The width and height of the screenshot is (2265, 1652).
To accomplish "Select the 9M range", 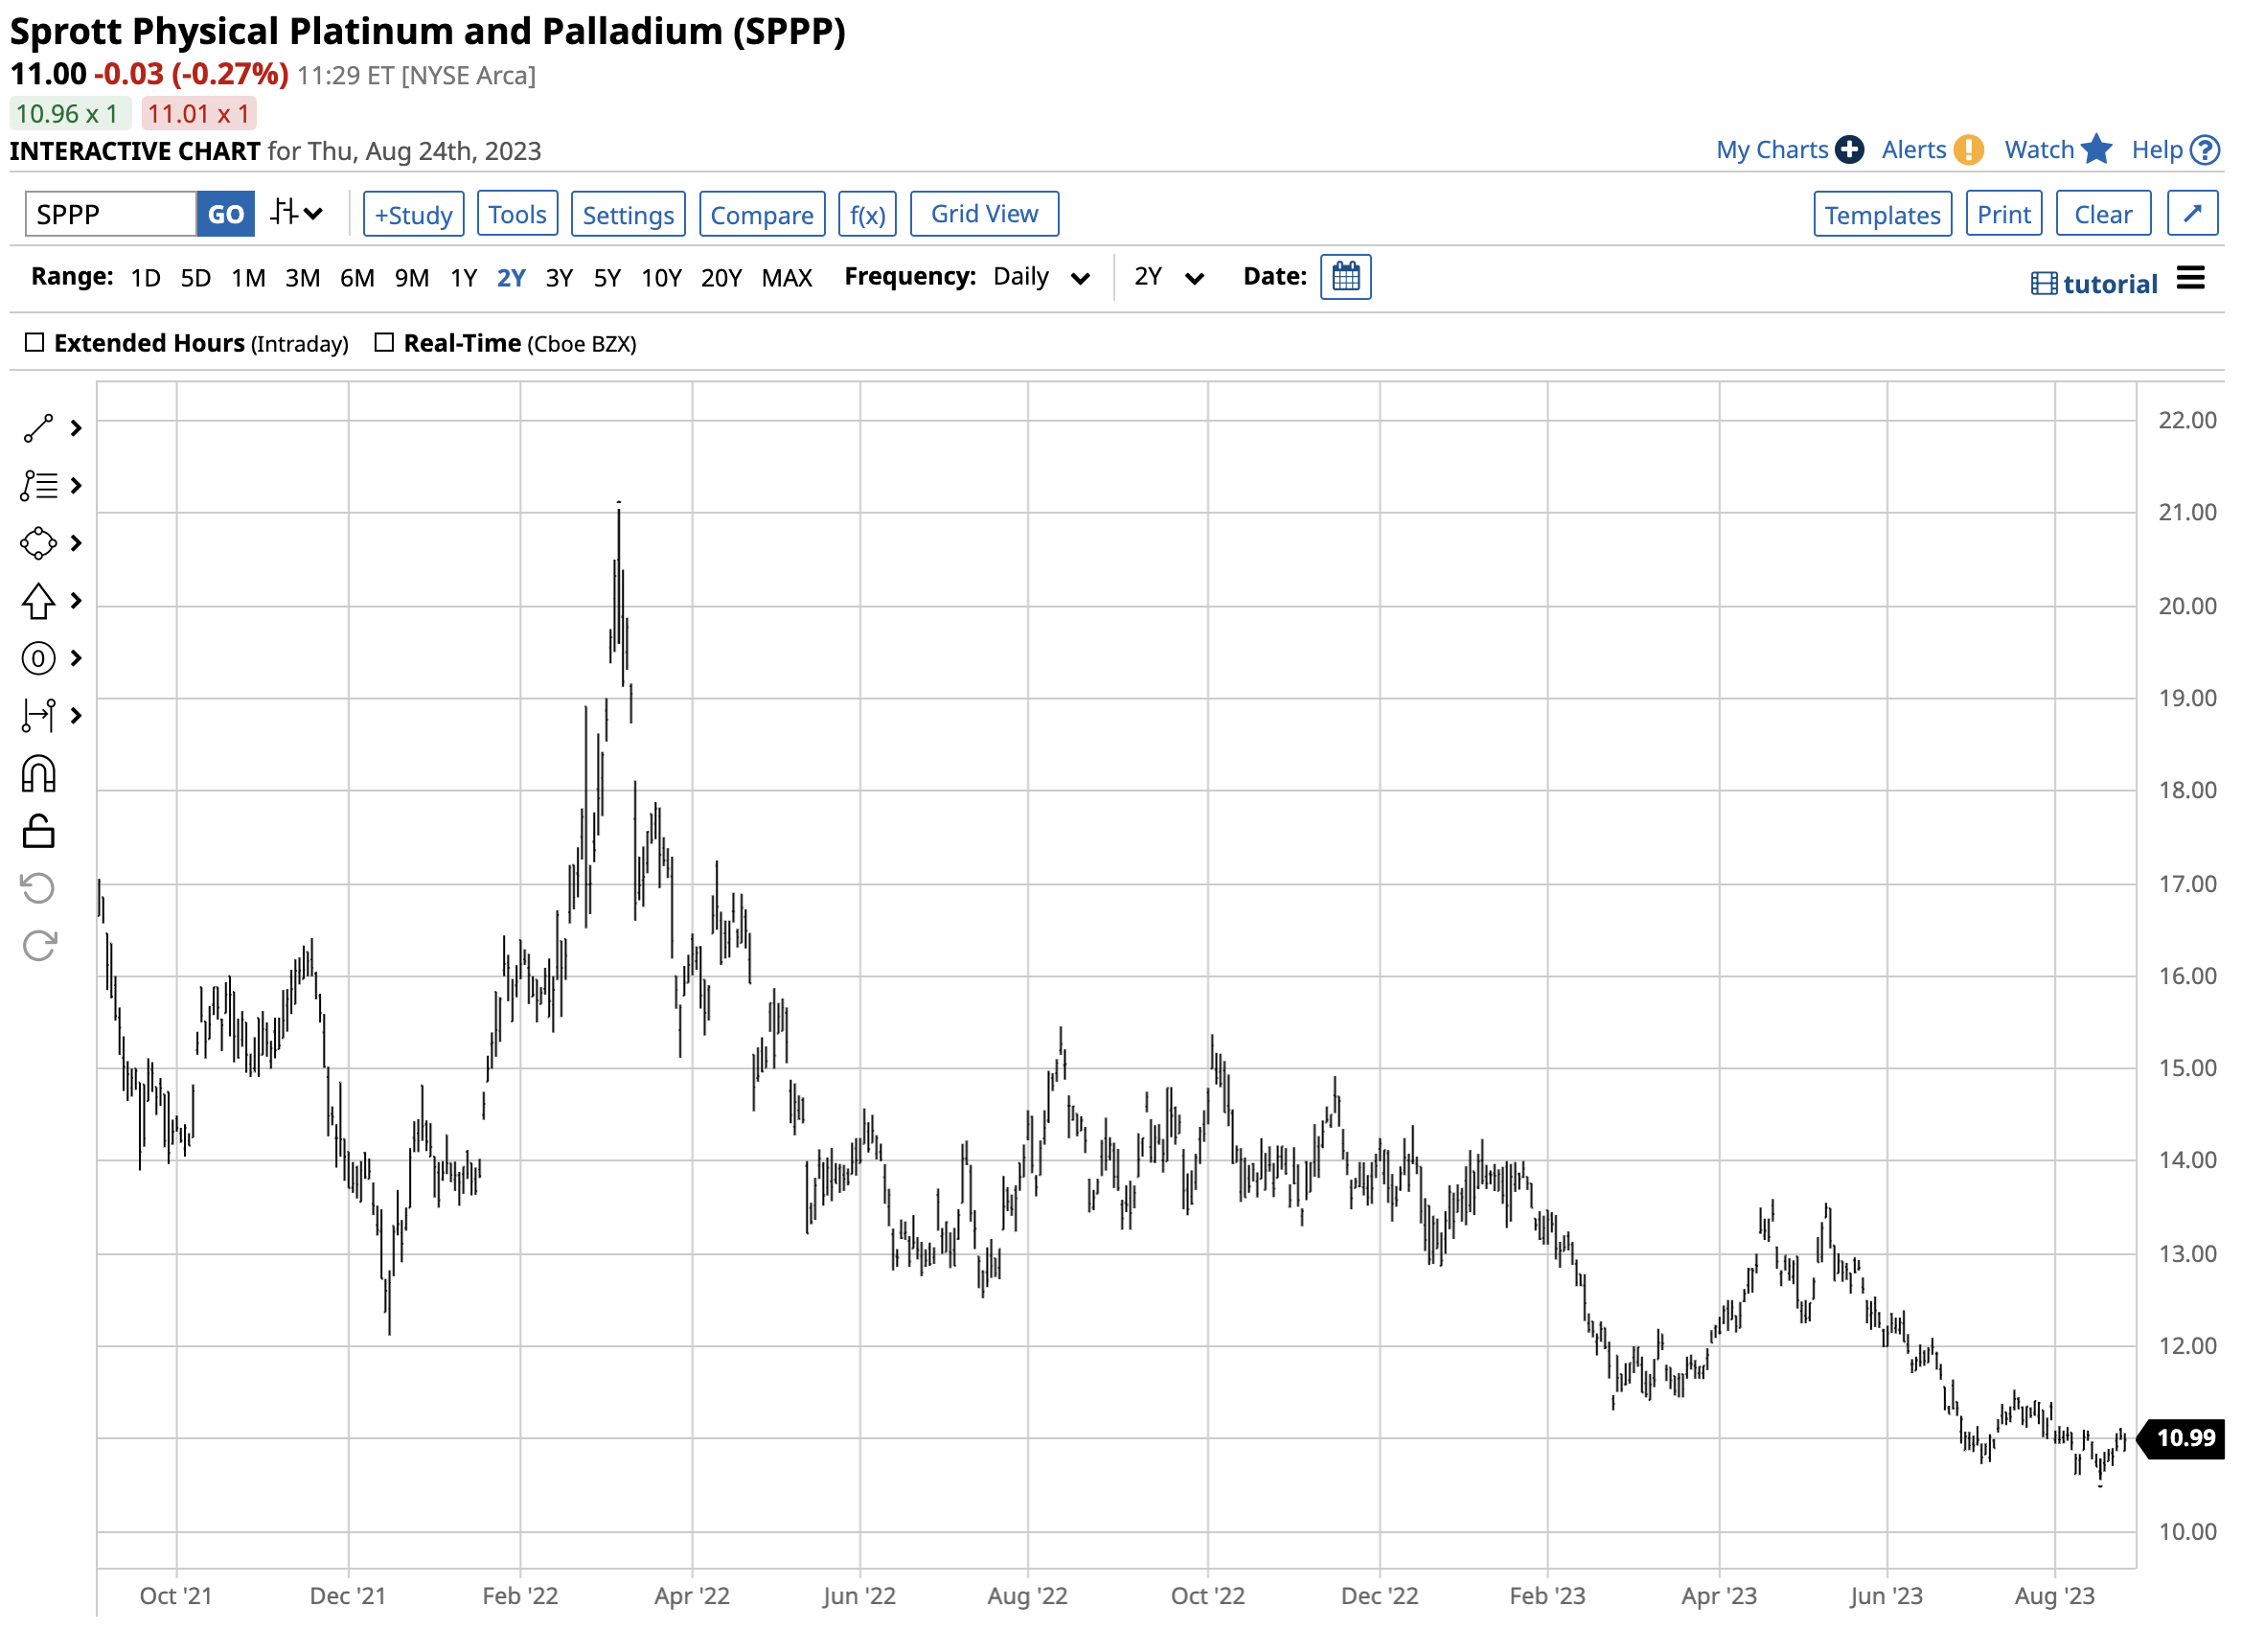I will coord(412,278).
